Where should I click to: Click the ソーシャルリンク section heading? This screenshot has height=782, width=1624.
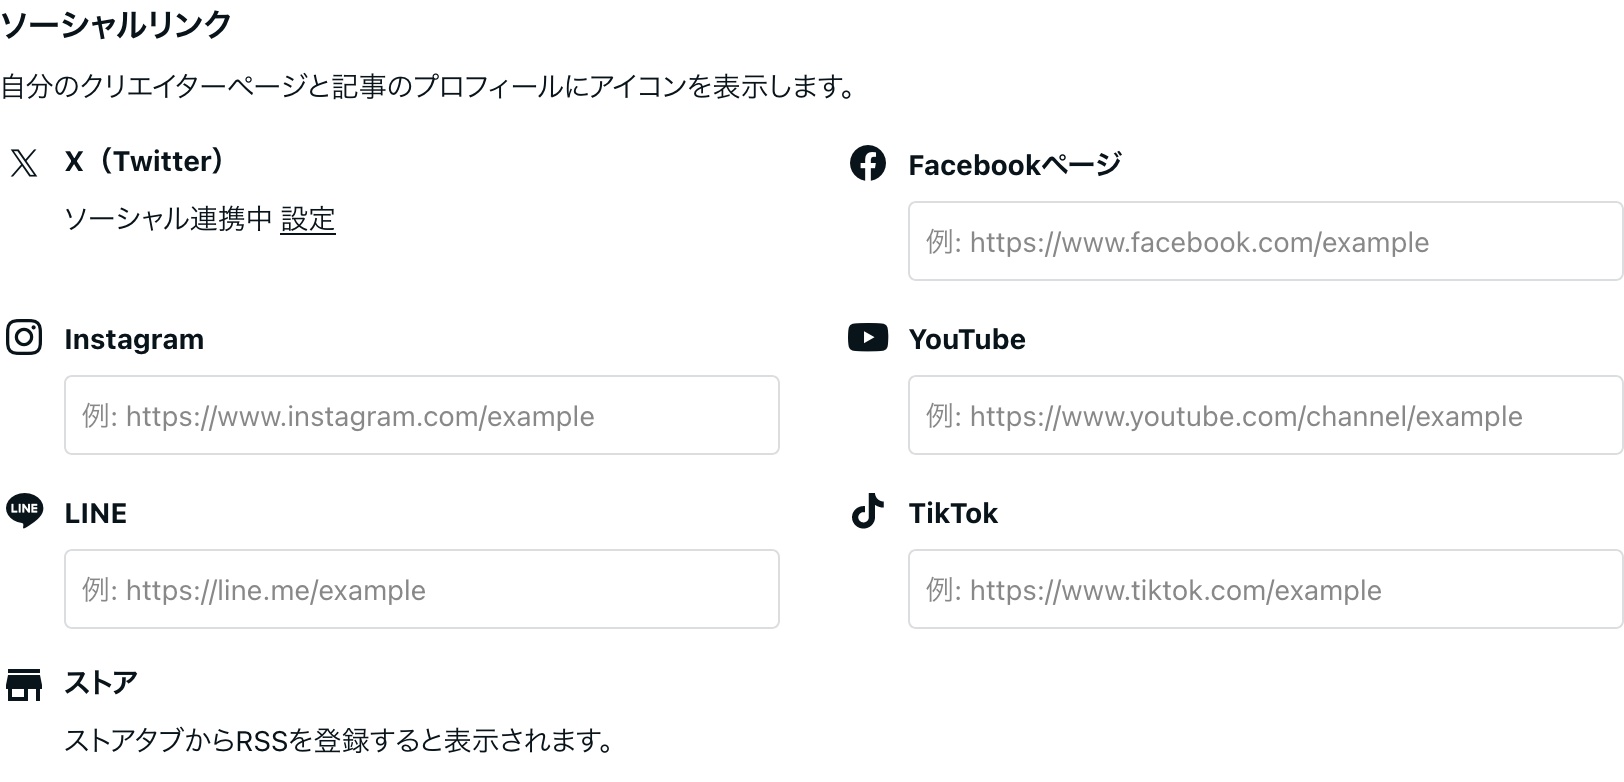coord(117,24)
